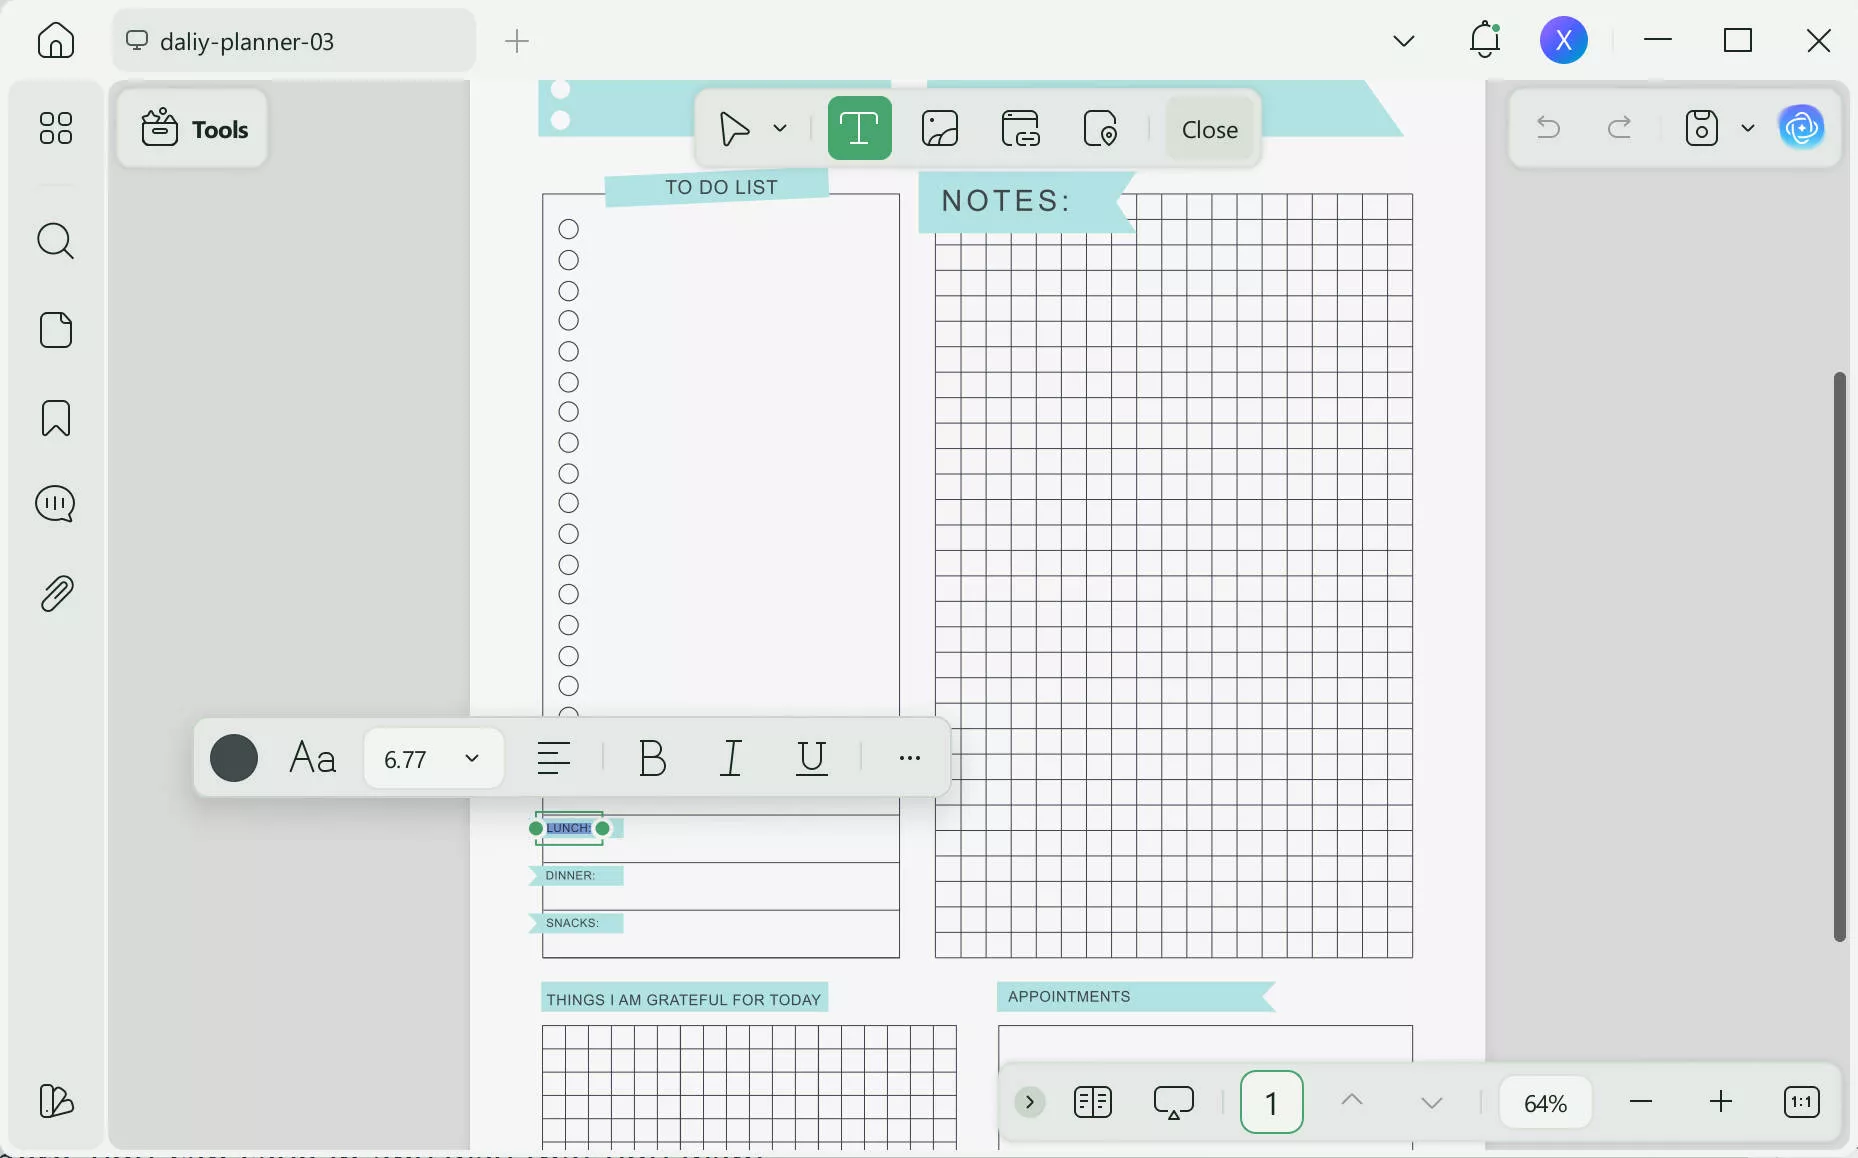Open the zoom level 64% box

(x=1546, y=1103)
